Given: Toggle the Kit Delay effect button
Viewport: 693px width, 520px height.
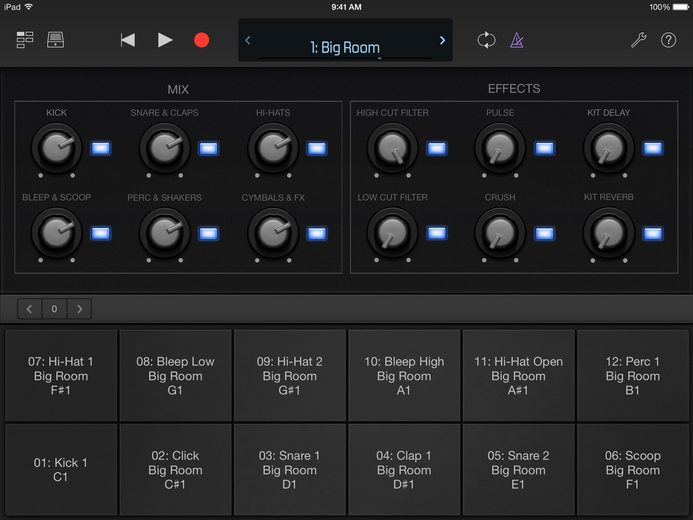Looking at the screenshot, I should [653, 148].
